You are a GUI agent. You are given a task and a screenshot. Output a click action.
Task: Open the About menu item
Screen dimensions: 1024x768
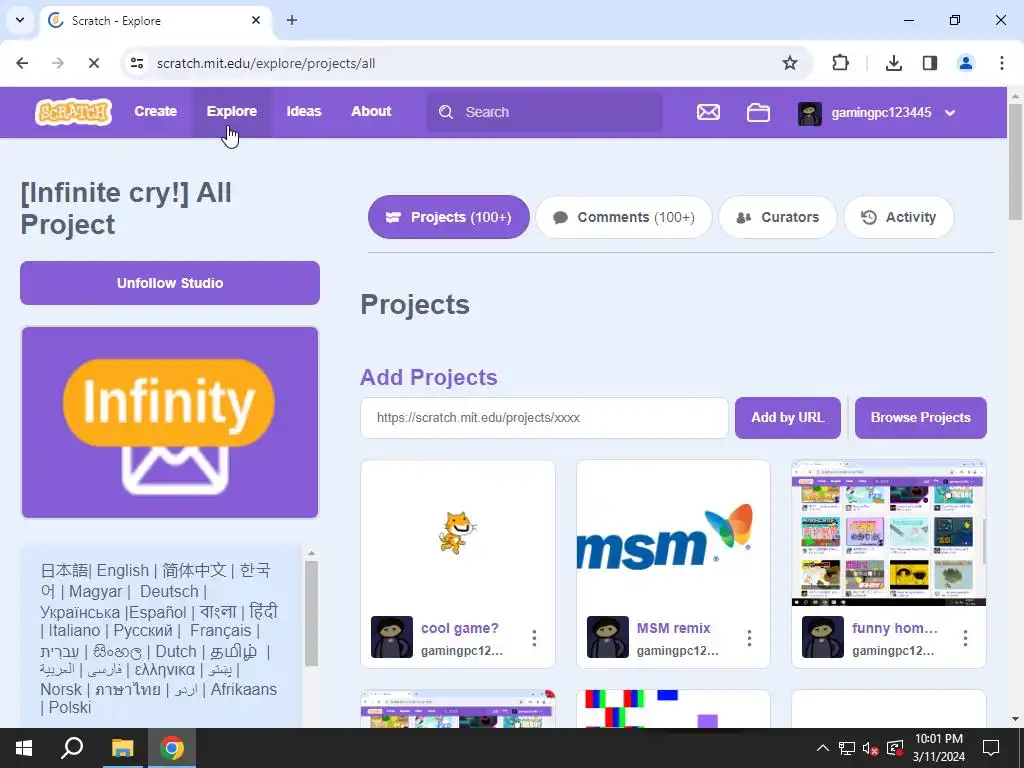tap(371, 112)
